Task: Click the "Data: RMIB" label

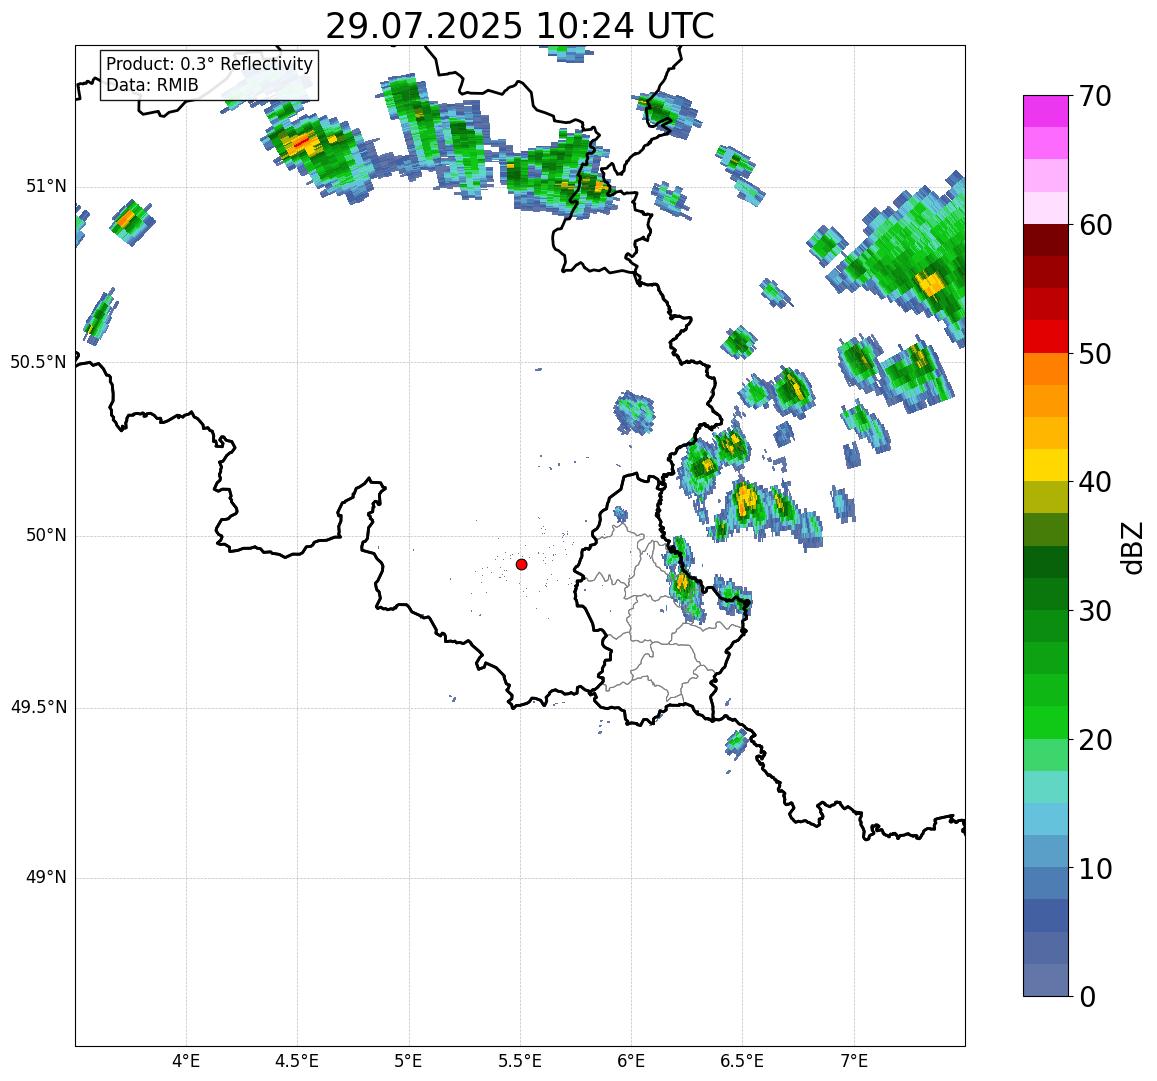Action: (x=152, y=86)
